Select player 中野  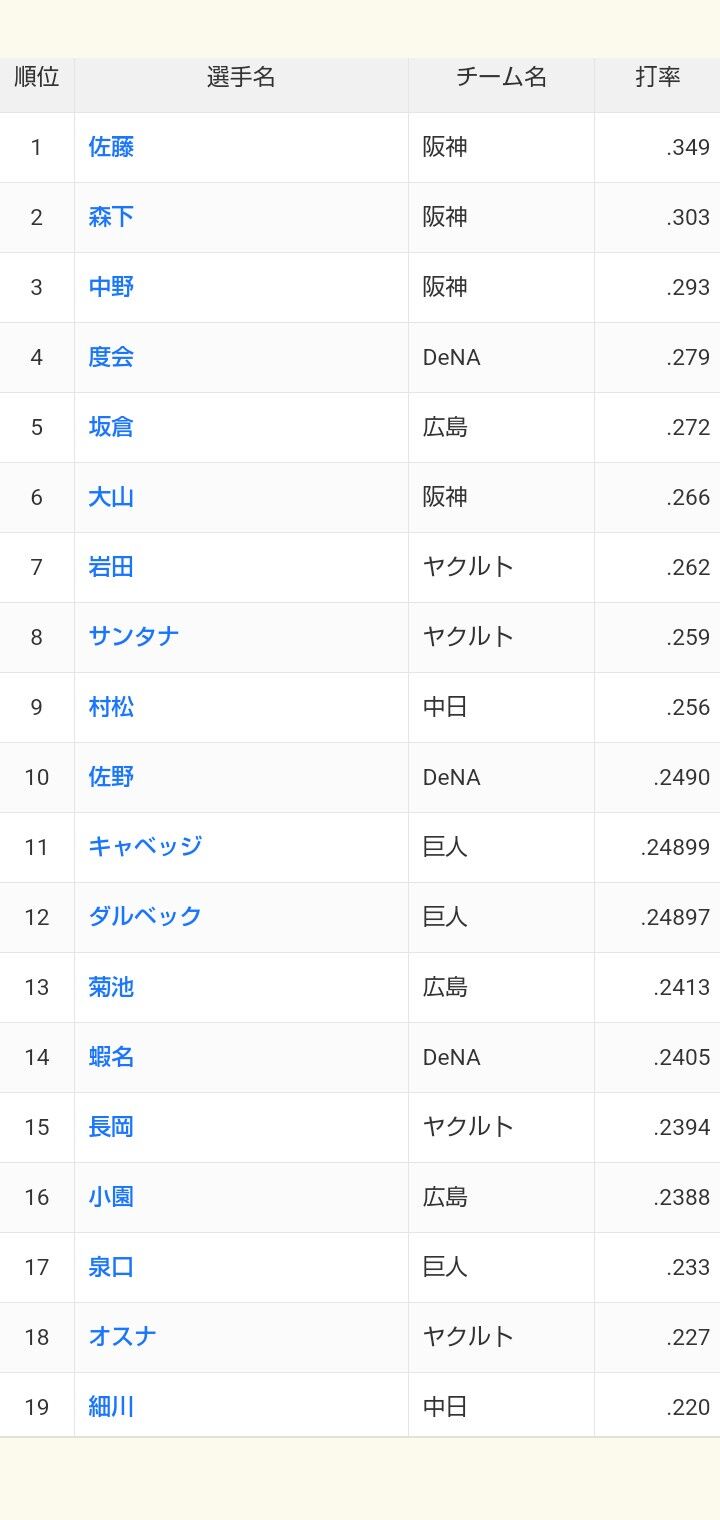tap(111, 287)
